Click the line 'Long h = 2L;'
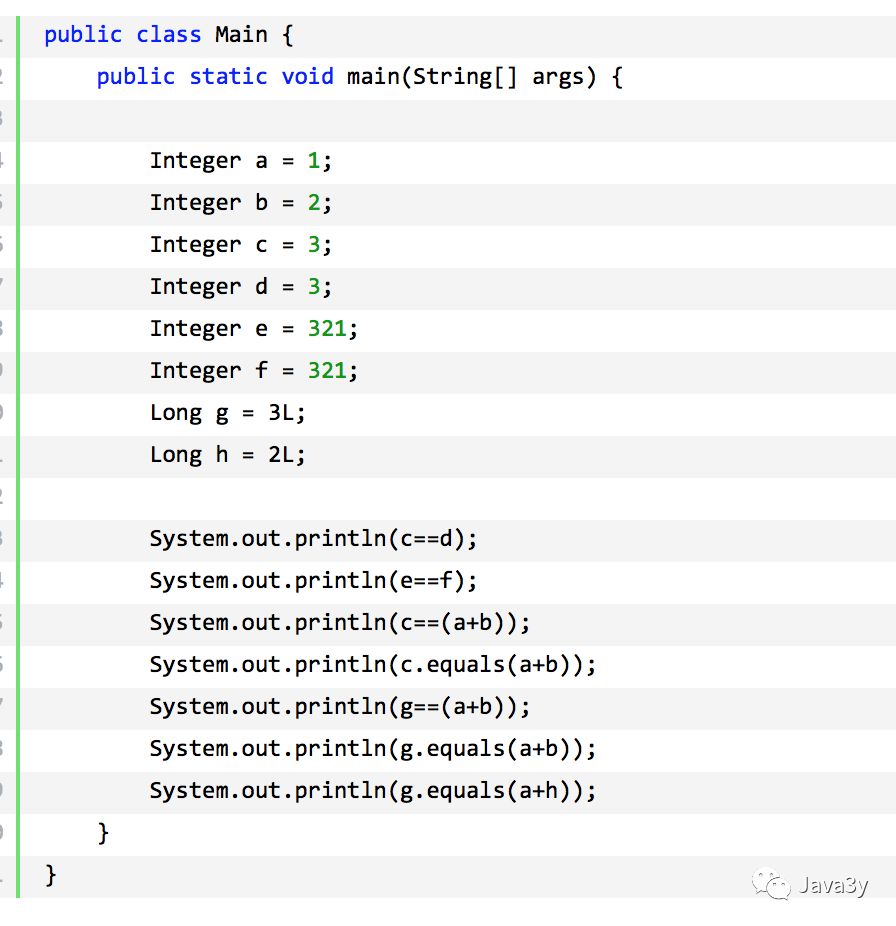Image resolution: width=896 pixels, height=926 pixels. click(227, 455)
